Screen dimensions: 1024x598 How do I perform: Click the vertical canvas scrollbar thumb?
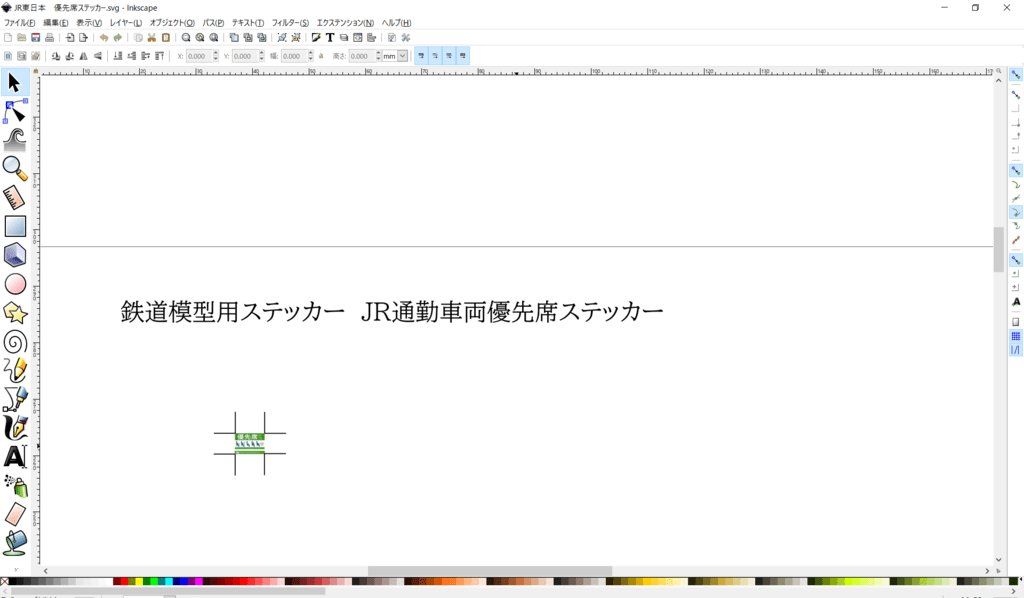click(998, 249)
